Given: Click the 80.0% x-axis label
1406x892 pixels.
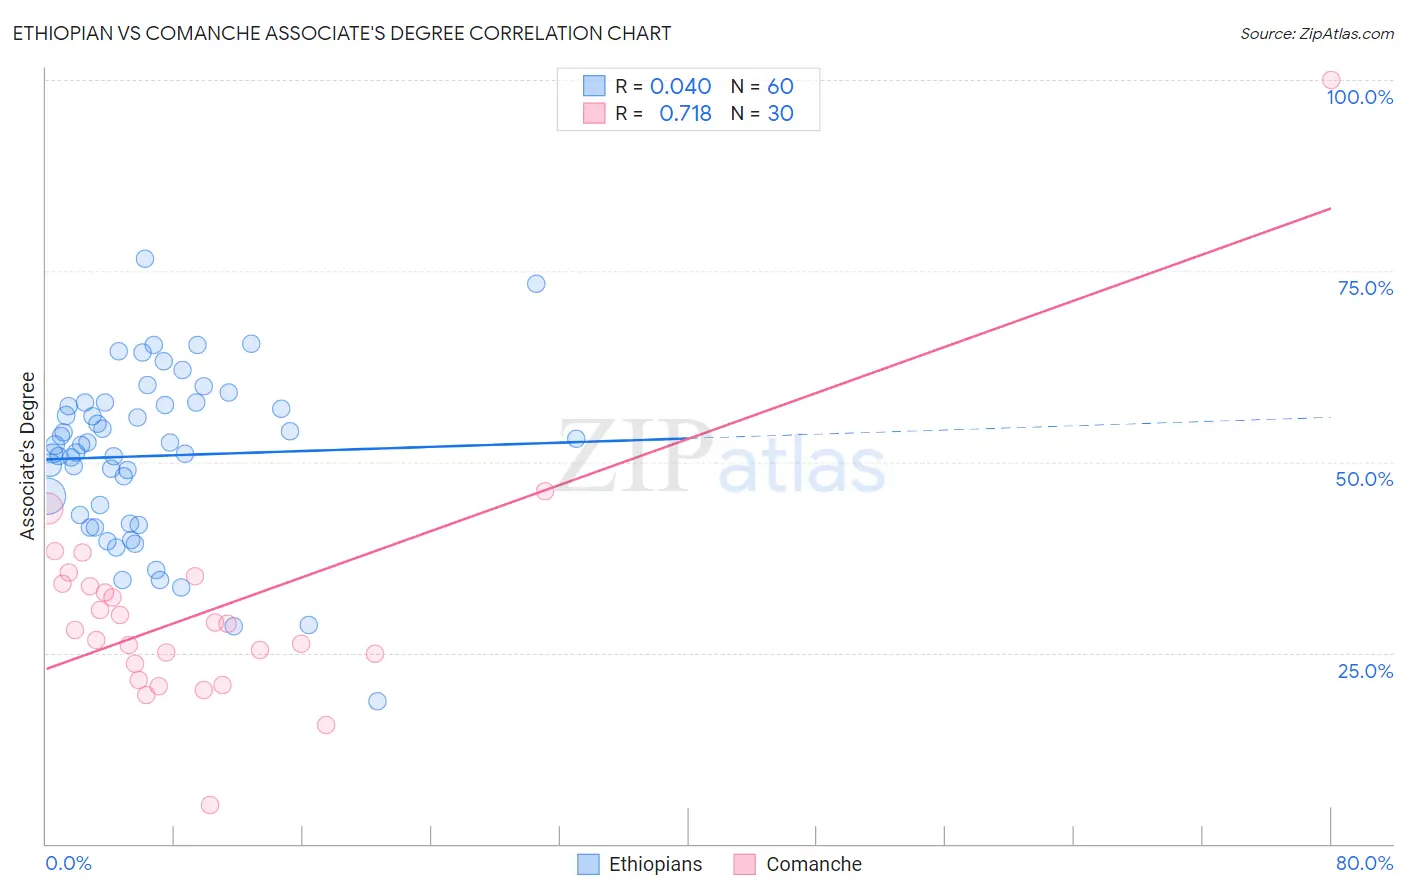Looking at the screenshot, I should tap(1364, 863).
